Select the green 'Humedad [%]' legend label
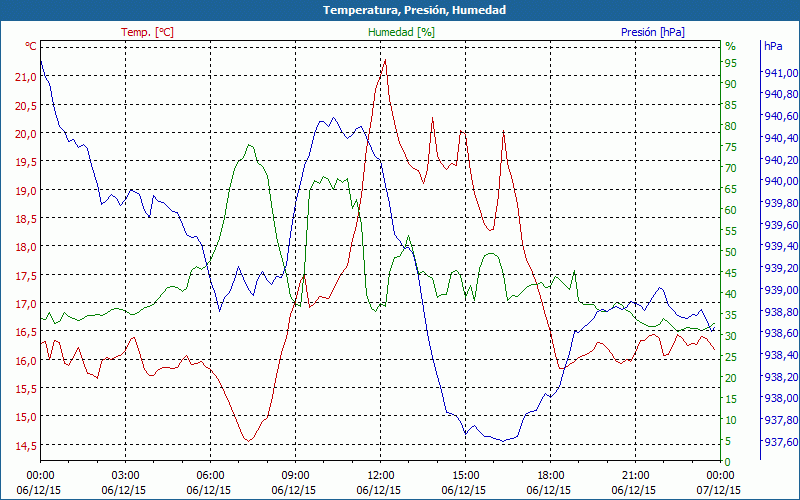This screenshot has height=500, width=800. [x=401, y=32]
